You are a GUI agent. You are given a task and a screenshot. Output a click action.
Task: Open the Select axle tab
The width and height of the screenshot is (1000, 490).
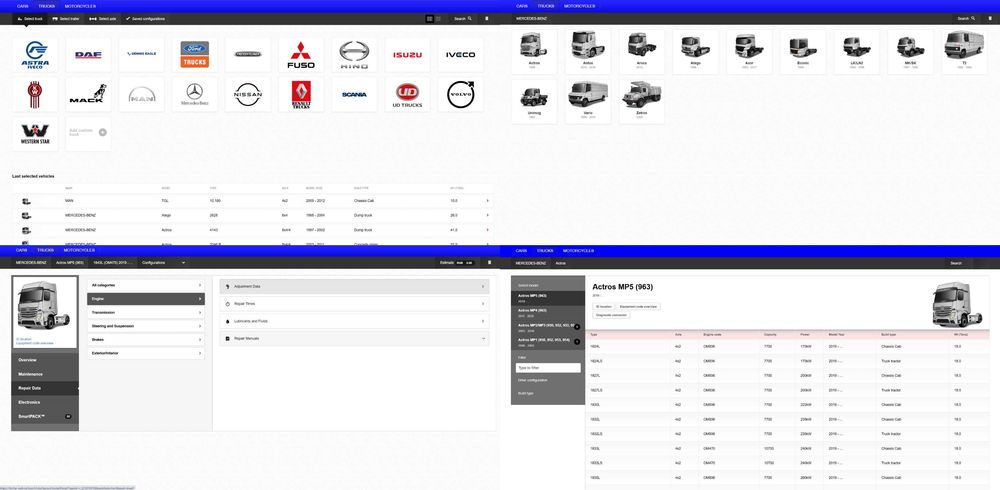tap(103, 19)
